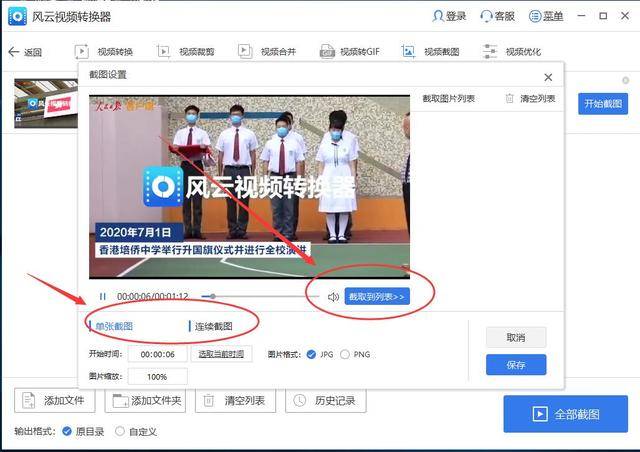This screenshot has width=640, height=452.
Task: Switch to the 单张截图 single capture tab
Action: [114, 326]
